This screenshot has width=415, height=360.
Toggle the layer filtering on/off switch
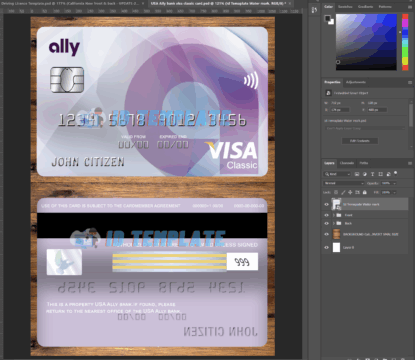(x=396, y=173)
